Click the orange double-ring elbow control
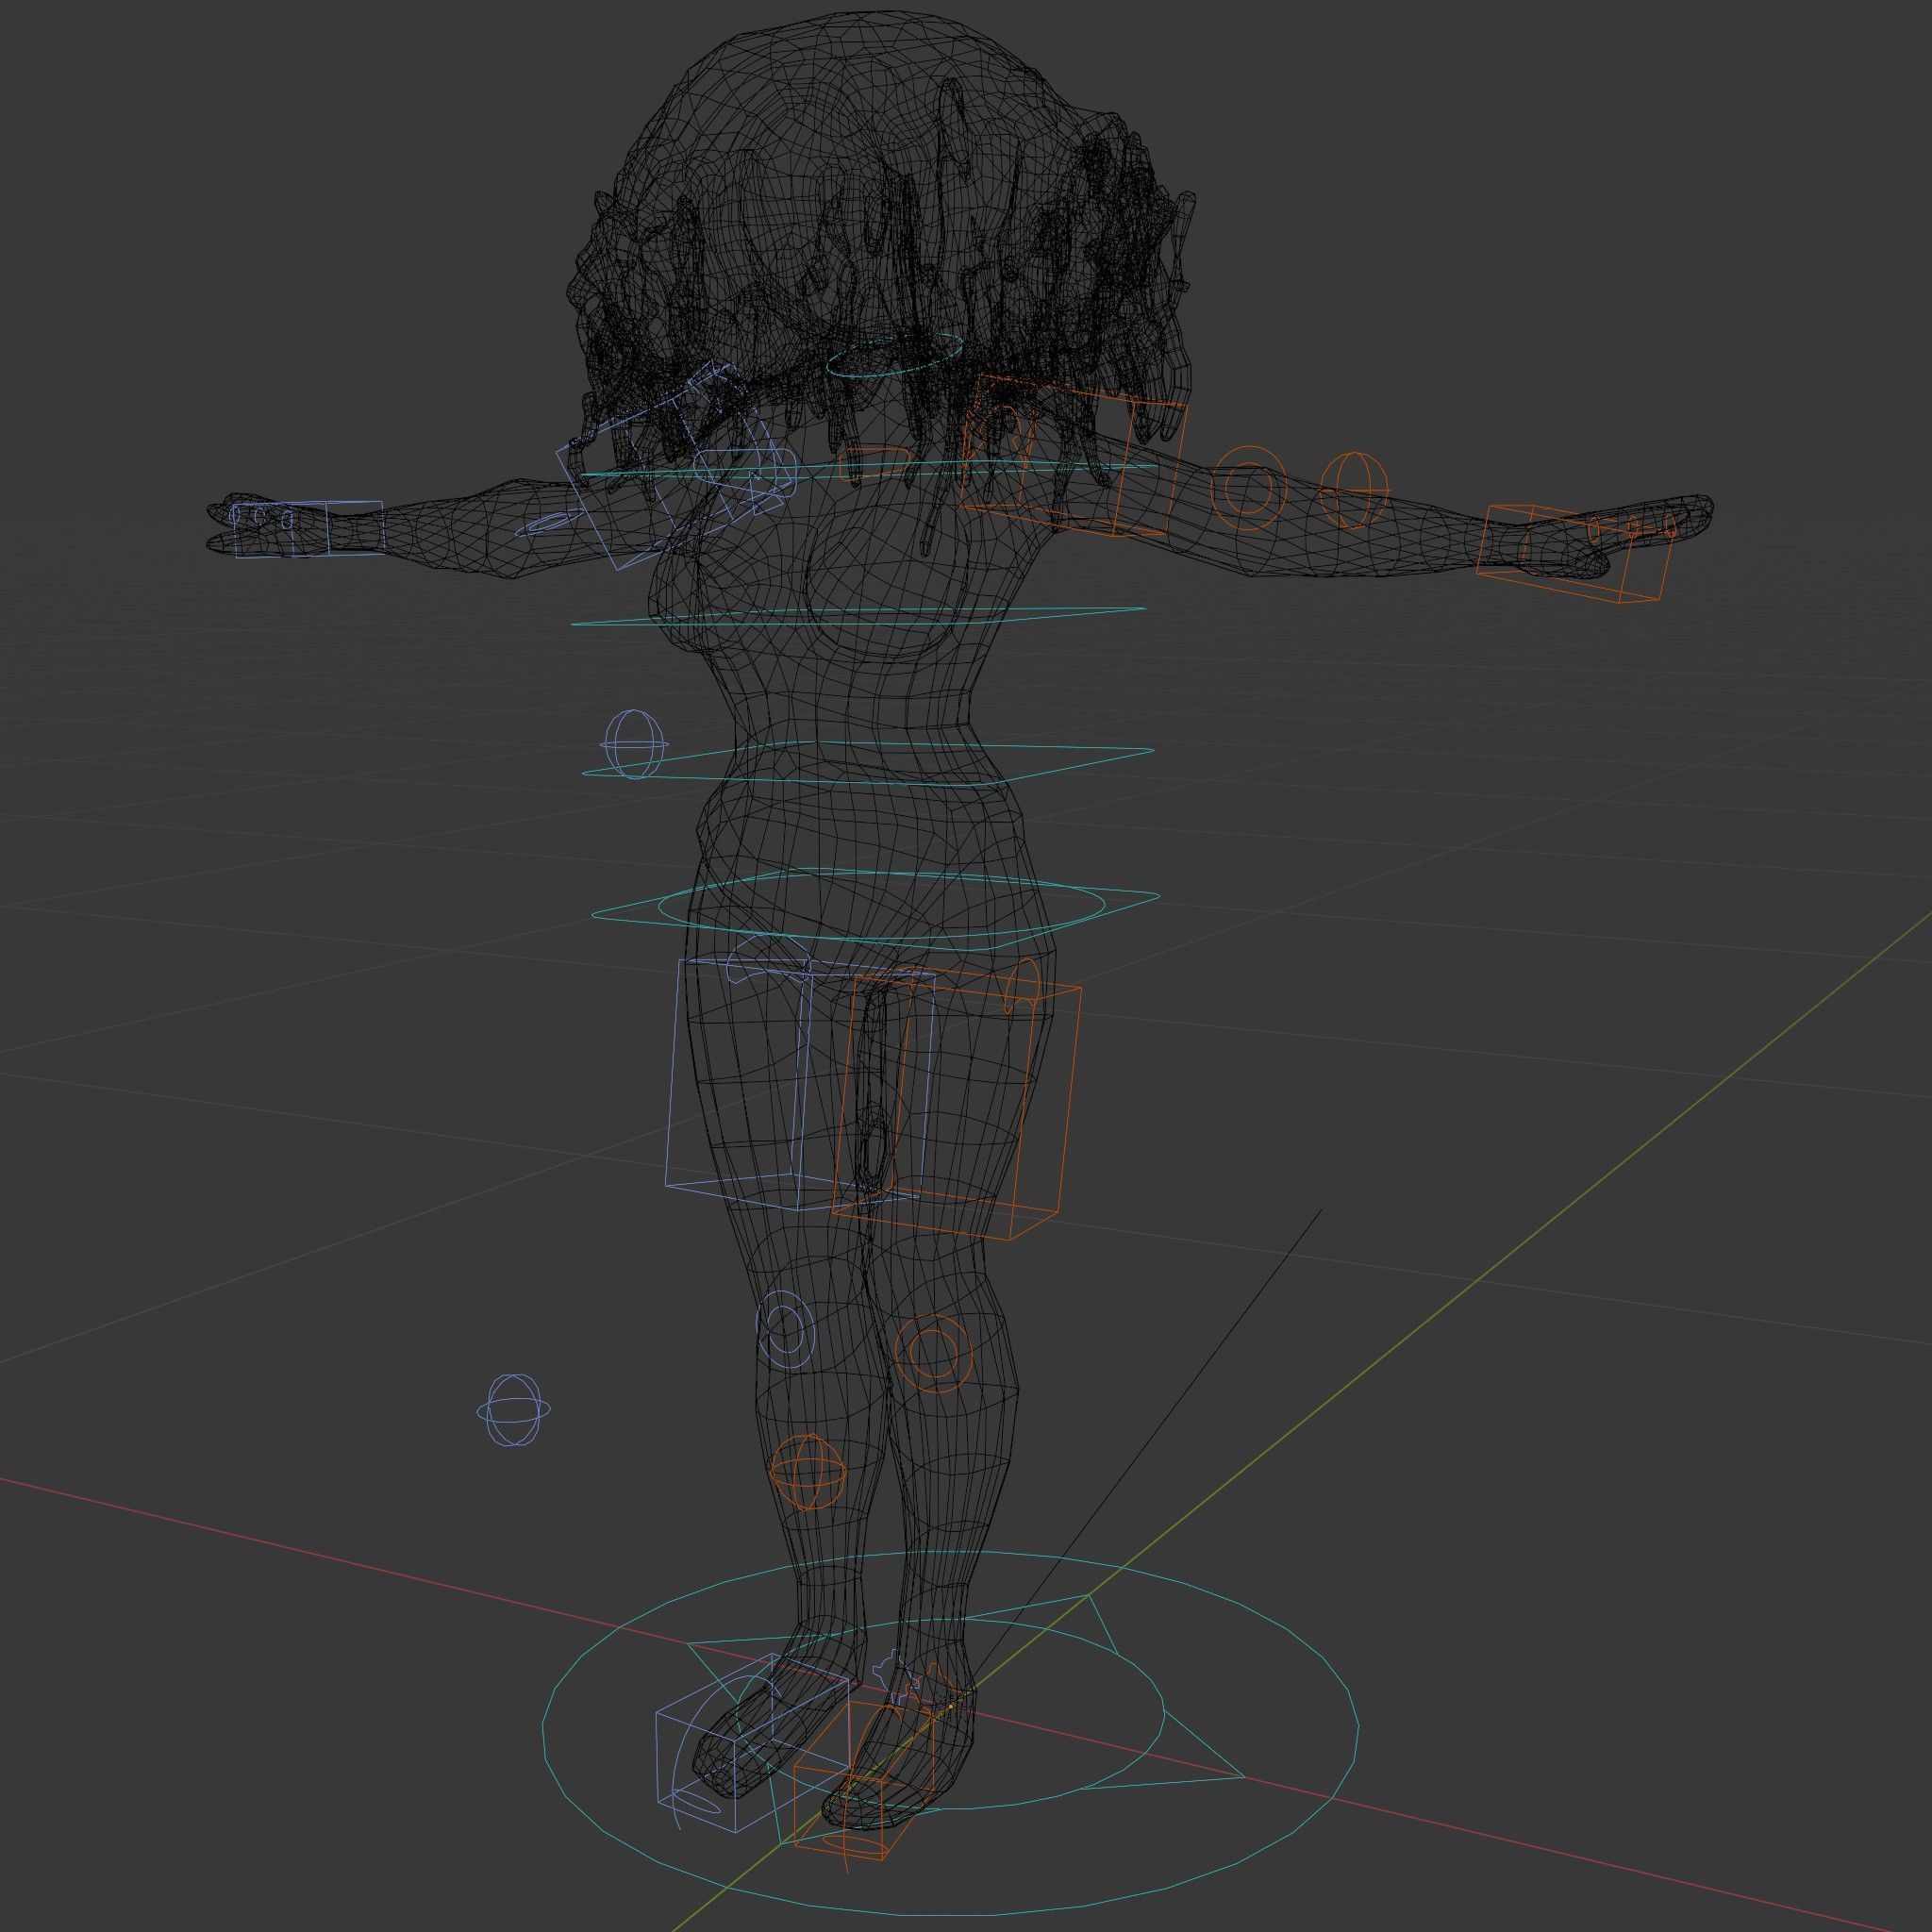Image resolution: width=1932 pixels, height=1932 pixels. click(1248, 488)
